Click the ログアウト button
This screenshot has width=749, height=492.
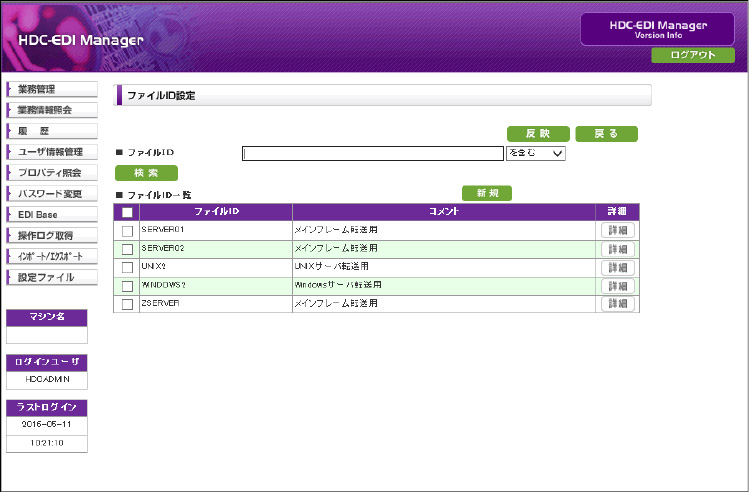pyautogui.click(x=693, y=55)
